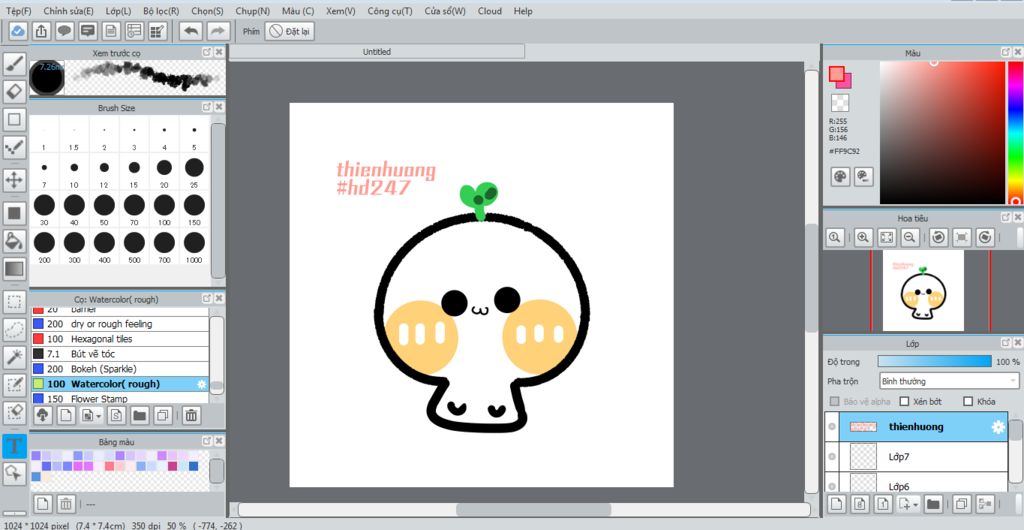Open the Công cụ(T) menu

390,11
